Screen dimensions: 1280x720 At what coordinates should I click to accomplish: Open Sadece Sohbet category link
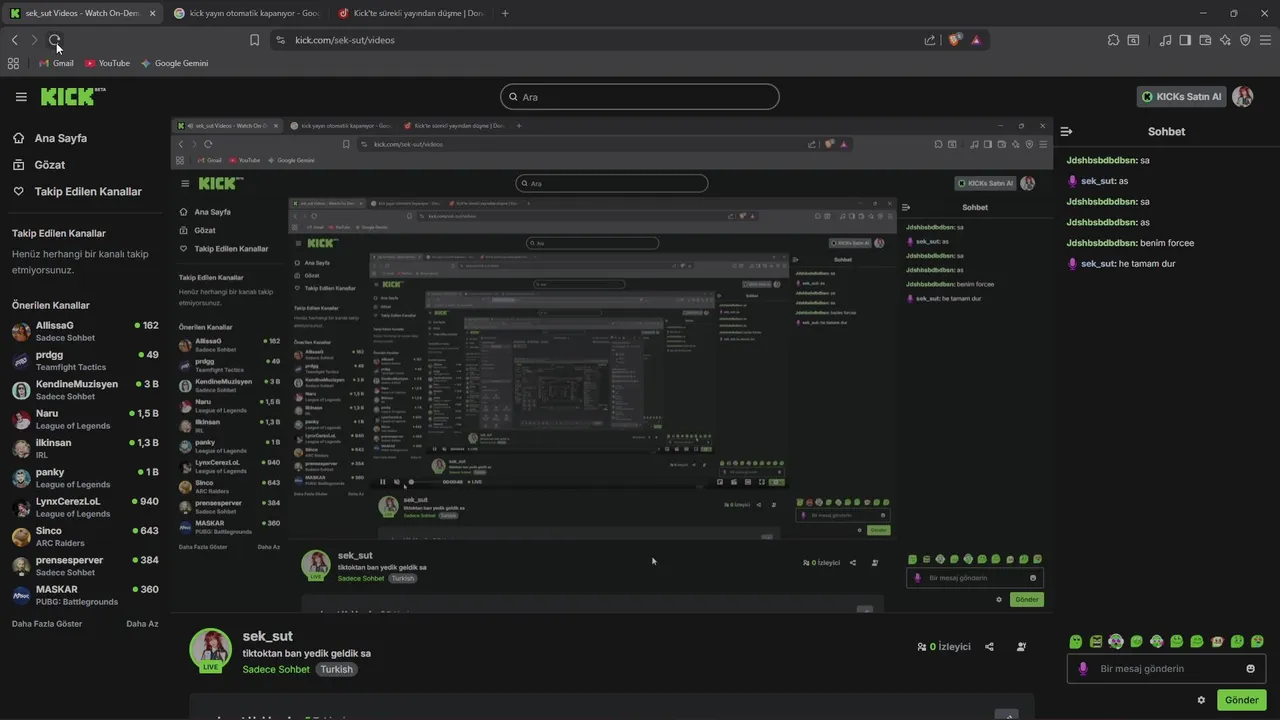[x=276, y=669]
